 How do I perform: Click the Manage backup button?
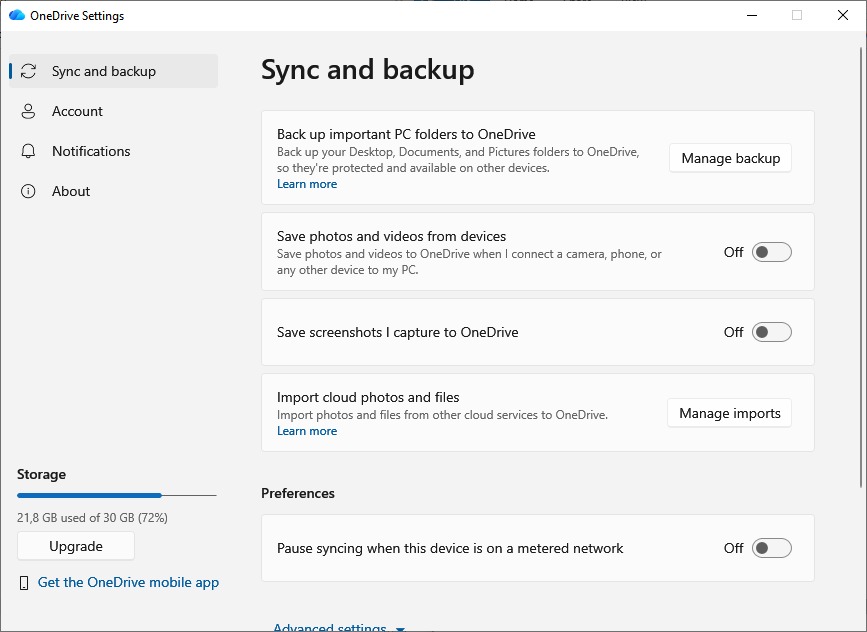tap(730, 158)
